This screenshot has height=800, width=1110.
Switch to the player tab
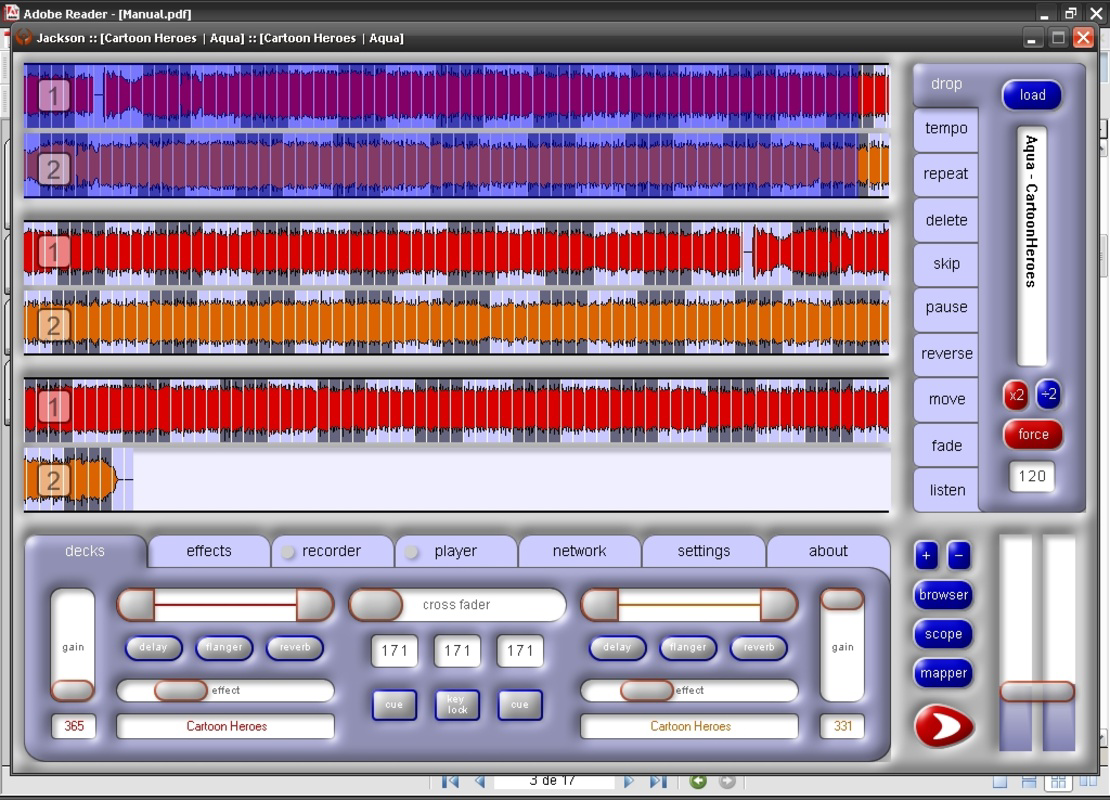pyautogui.click(x=456, y=551)
